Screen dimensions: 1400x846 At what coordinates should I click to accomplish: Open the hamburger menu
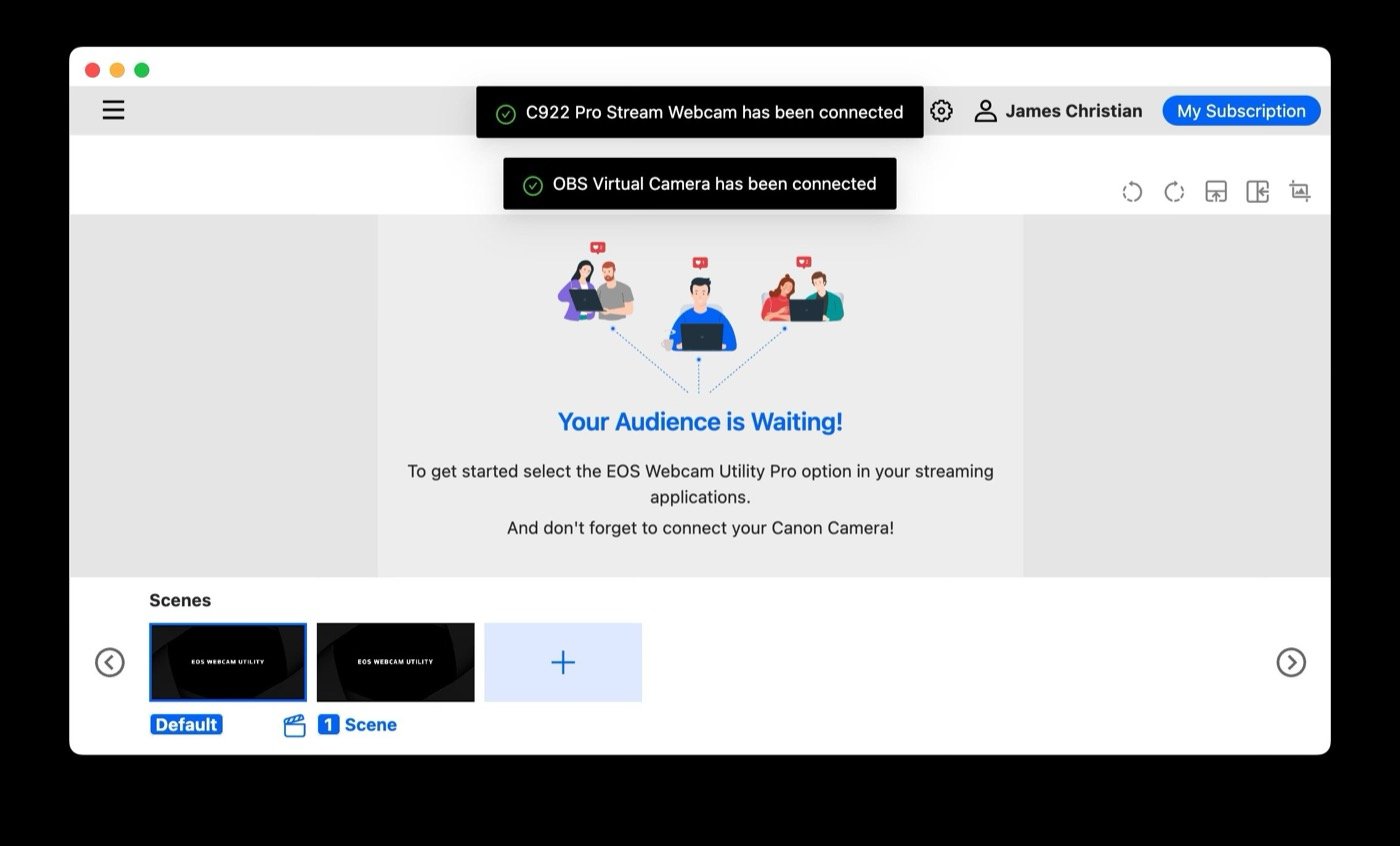point(113,110)
